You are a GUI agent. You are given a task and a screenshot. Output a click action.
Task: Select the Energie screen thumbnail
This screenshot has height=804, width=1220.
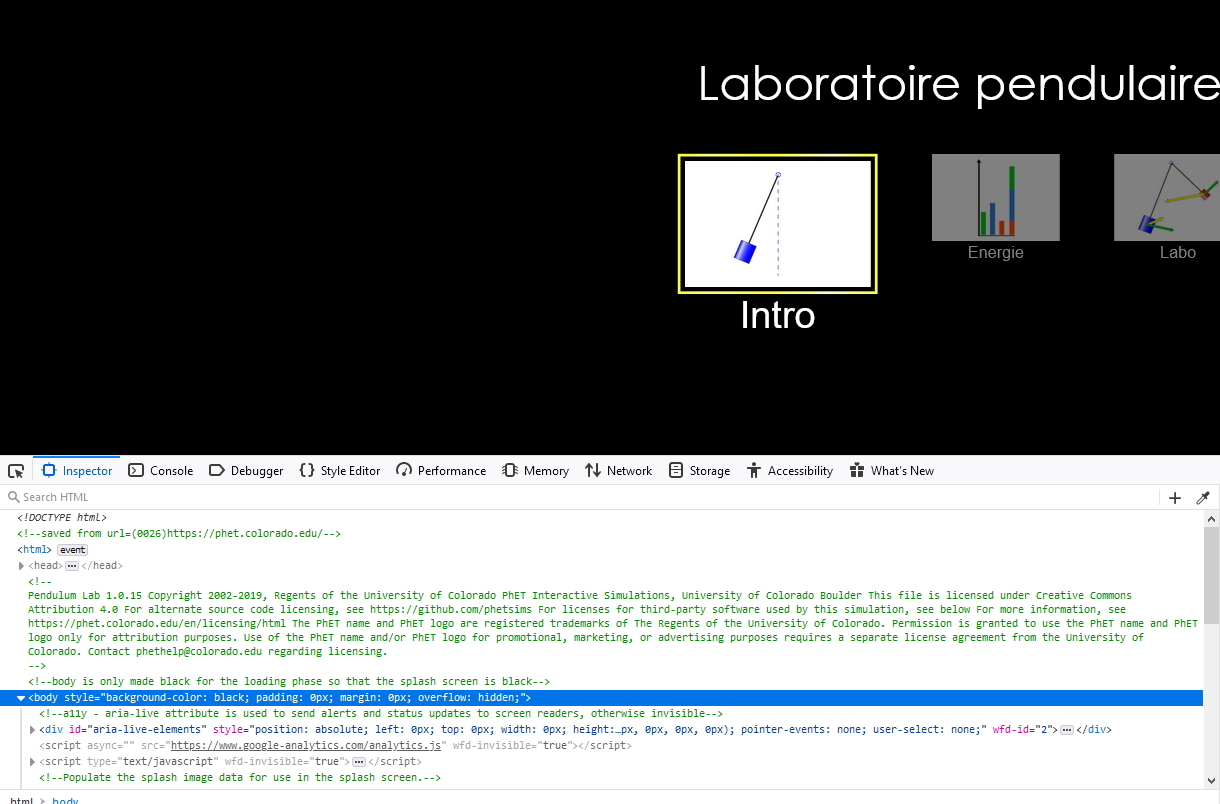pyautogui.click(x=996, y=197)
